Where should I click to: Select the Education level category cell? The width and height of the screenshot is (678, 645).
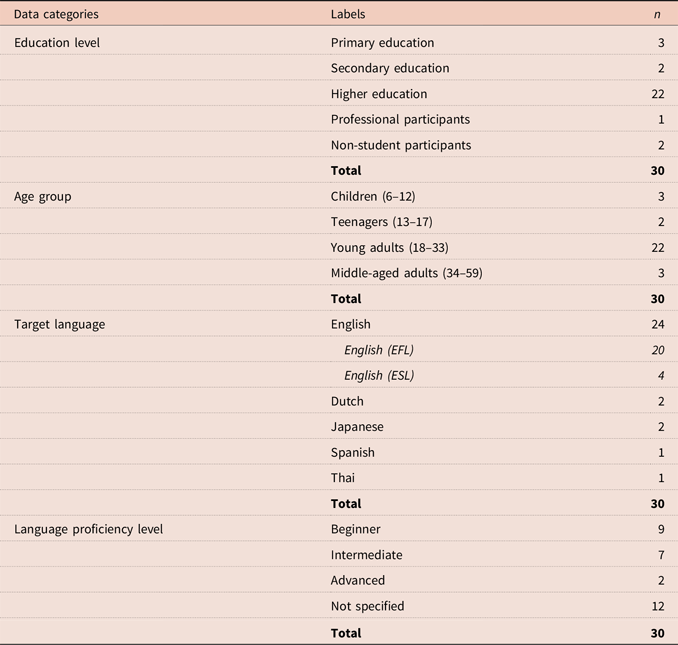coord(57,43)
